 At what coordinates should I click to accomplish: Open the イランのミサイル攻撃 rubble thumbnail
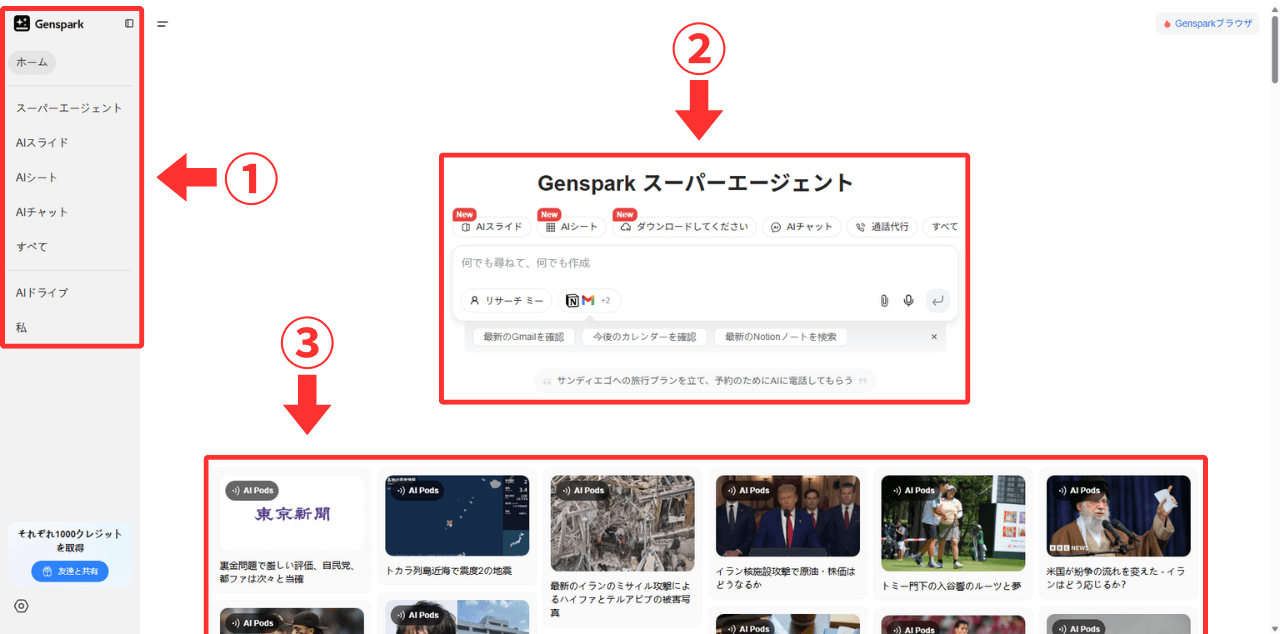[623, 522]
